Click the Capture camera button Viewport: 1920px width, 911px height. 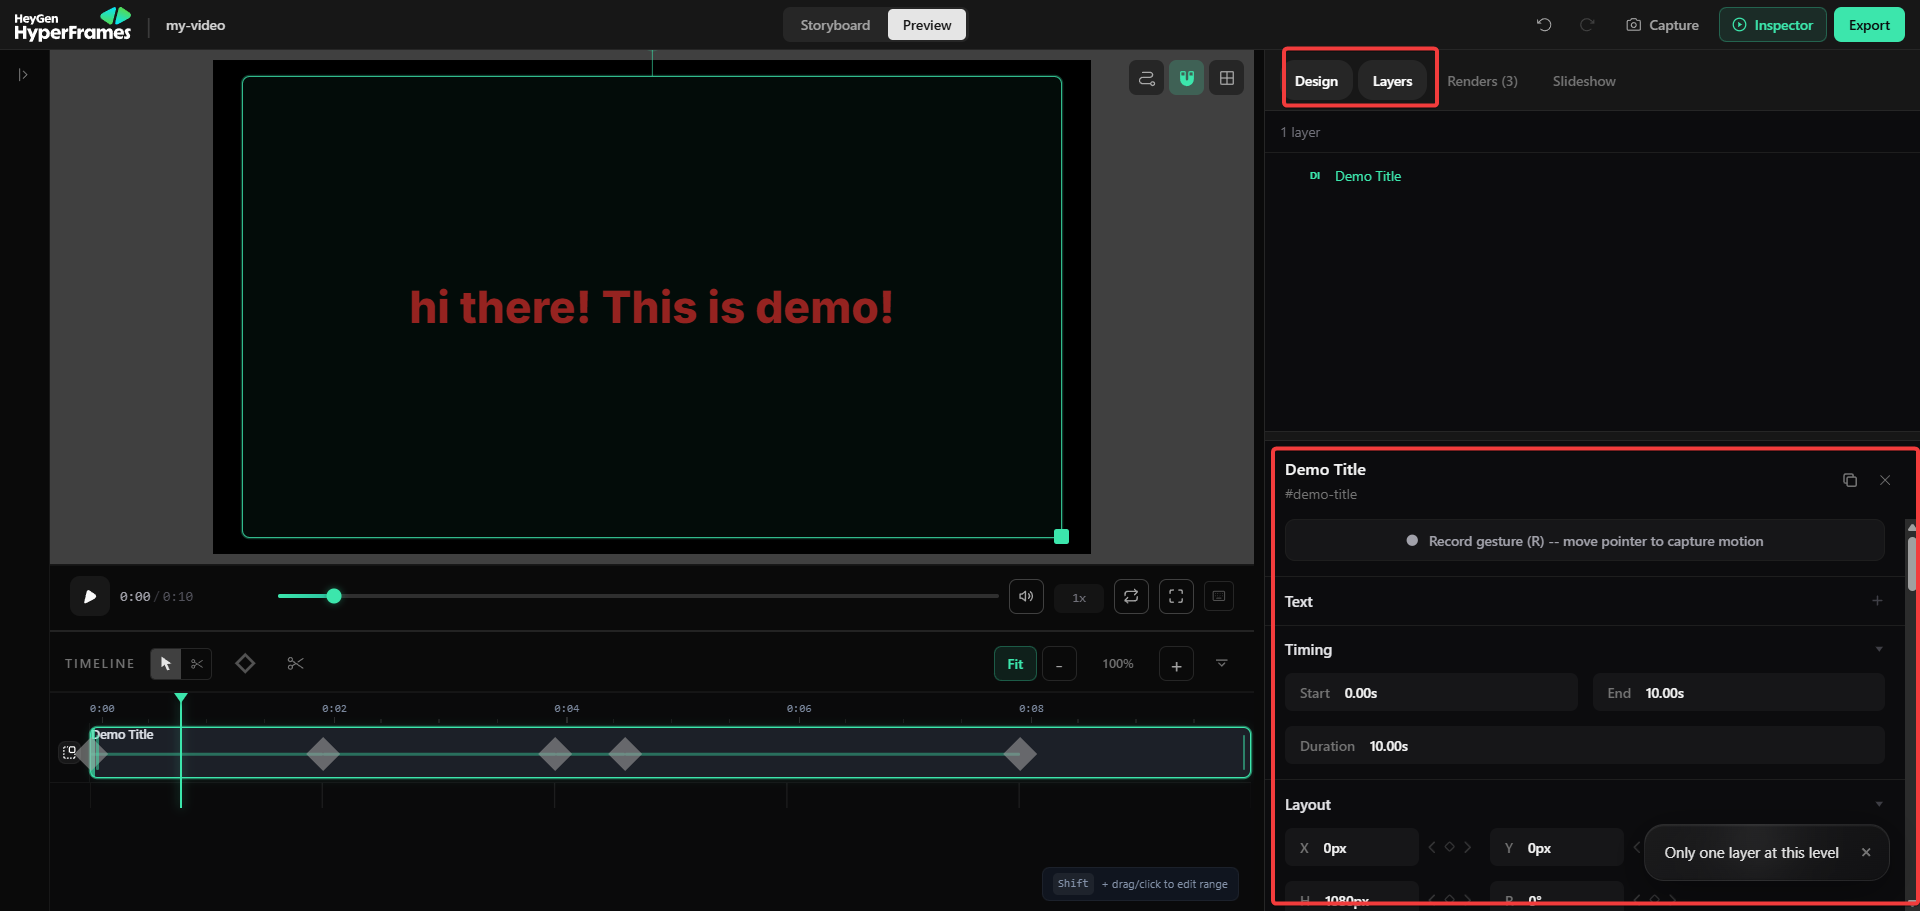[1662, 25]
